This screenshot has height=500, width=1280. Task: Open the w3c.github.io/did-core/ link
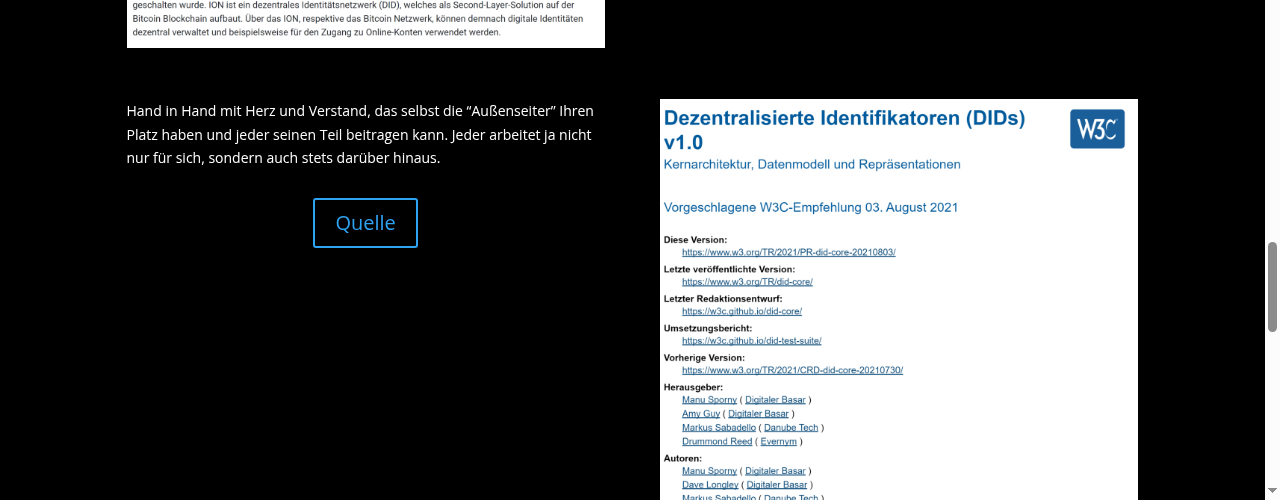[x=742, y=311]
